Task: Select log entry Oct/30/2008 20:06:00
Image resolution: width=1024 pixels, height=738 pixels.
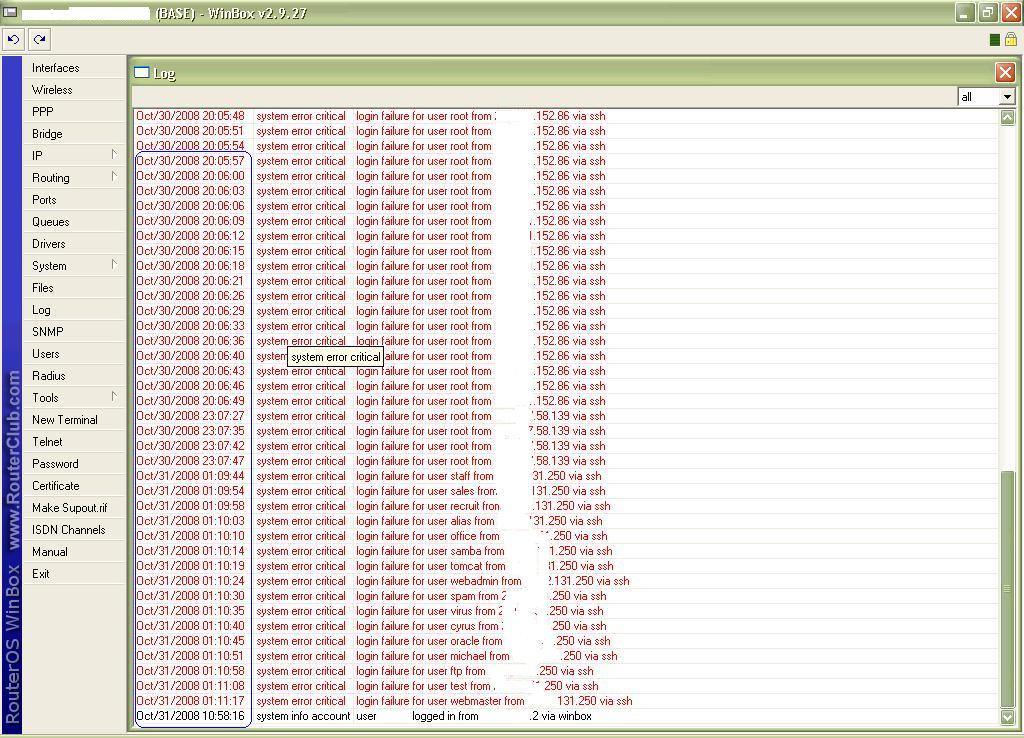Action: pos(566,176)
